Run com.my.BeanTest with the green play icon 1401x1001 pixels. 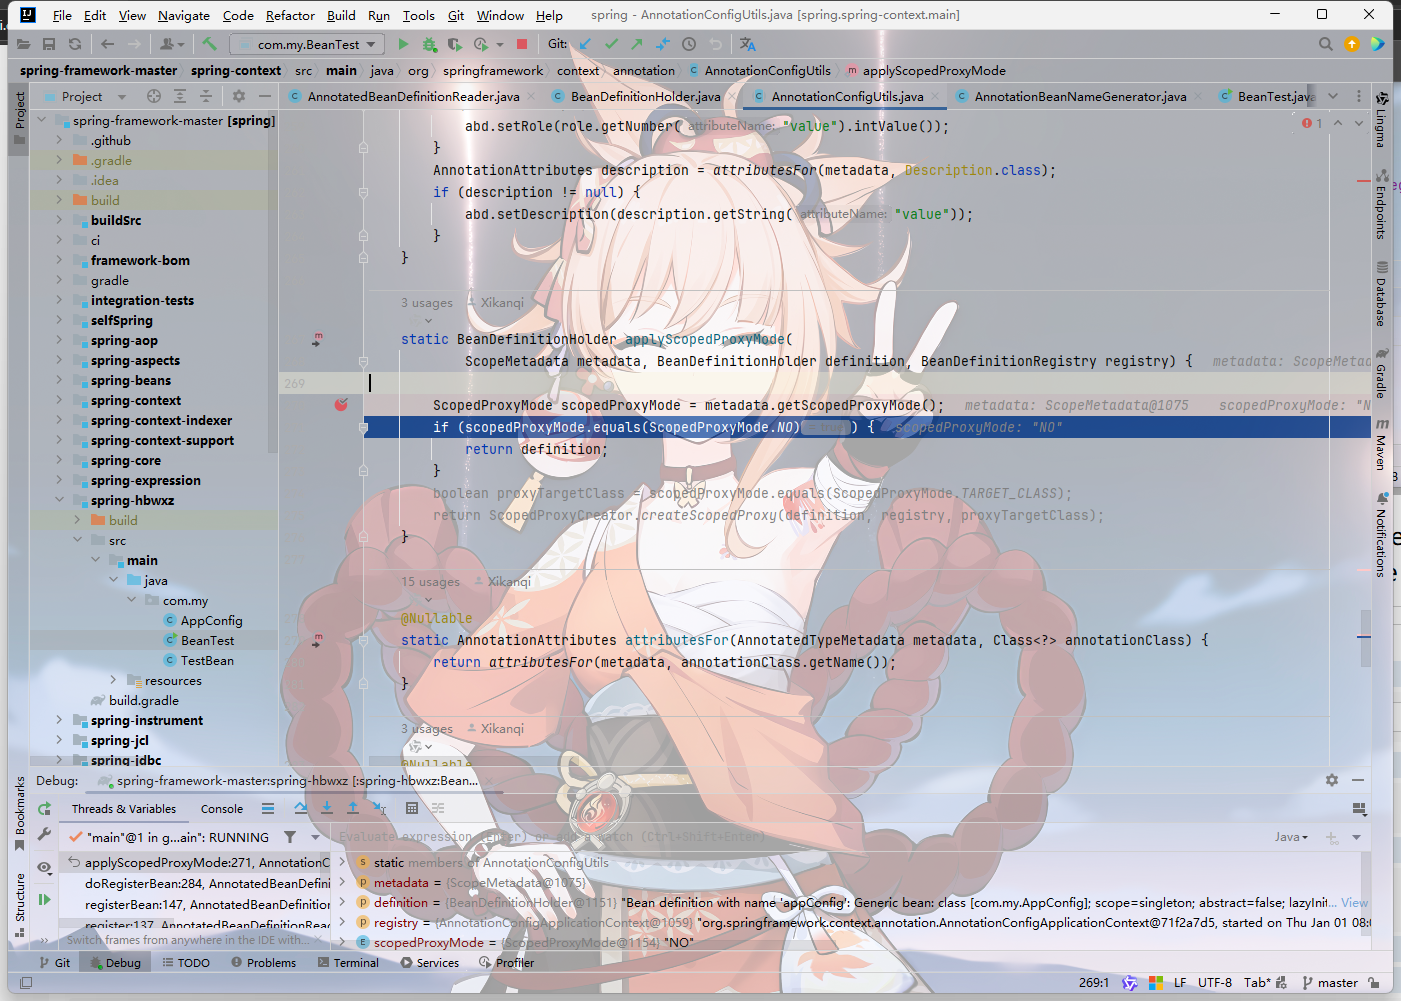coord(403,44)
